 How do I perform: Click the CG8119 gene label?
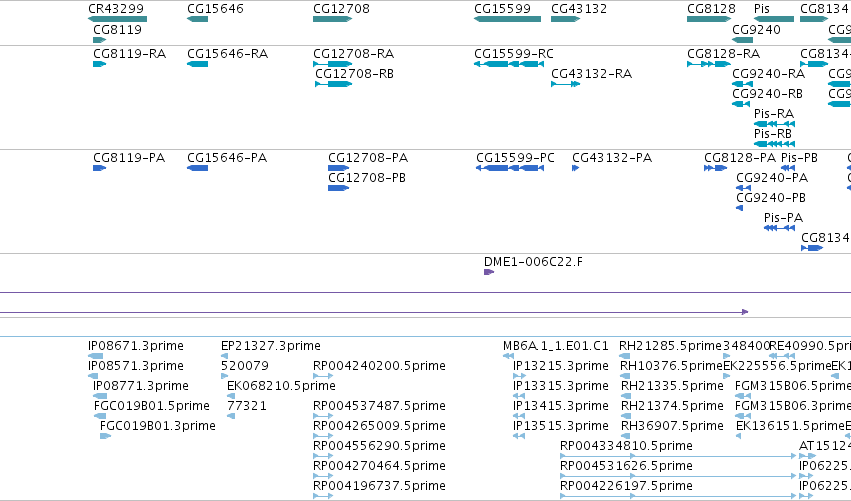click(x=117, y=29)
